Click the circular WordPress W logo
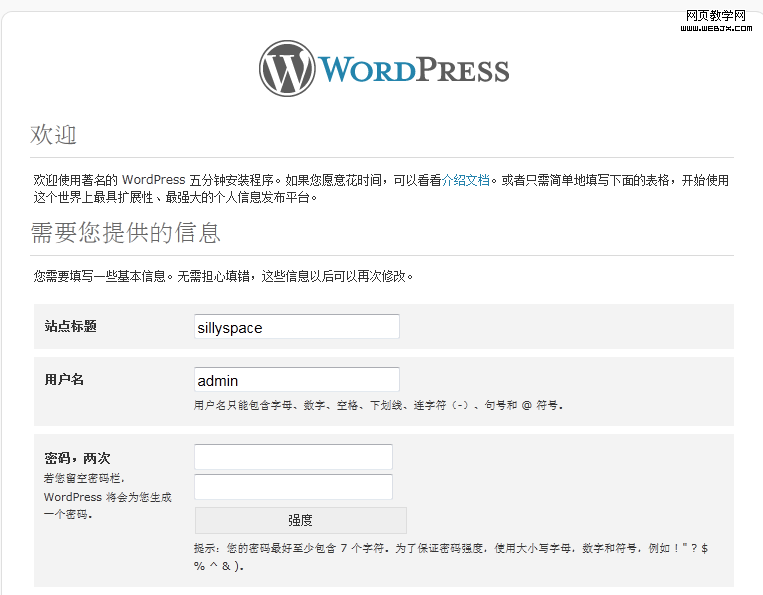This screenshot has height=595, width=763. click(x=287, y=68)
